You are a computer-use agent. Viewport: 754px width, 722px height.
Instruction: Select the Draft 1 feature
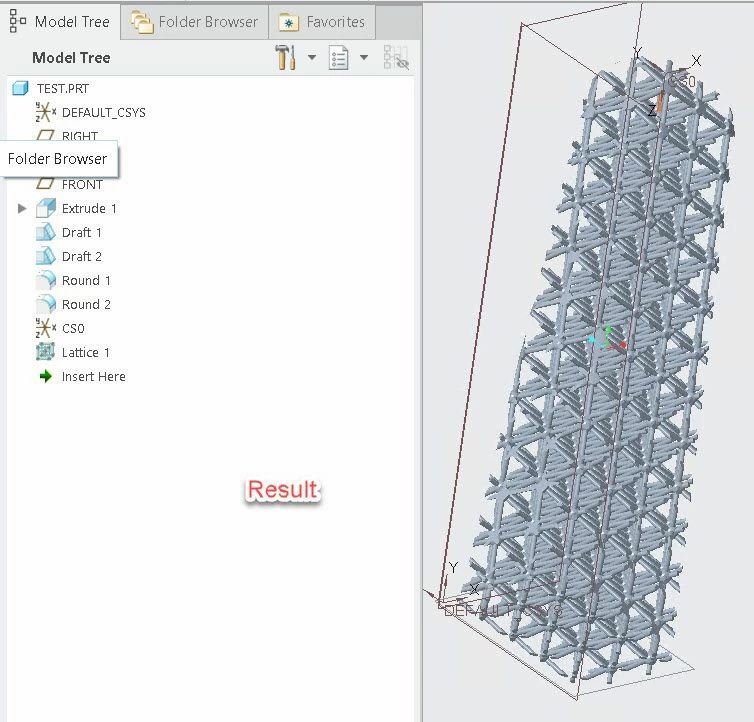81,232
